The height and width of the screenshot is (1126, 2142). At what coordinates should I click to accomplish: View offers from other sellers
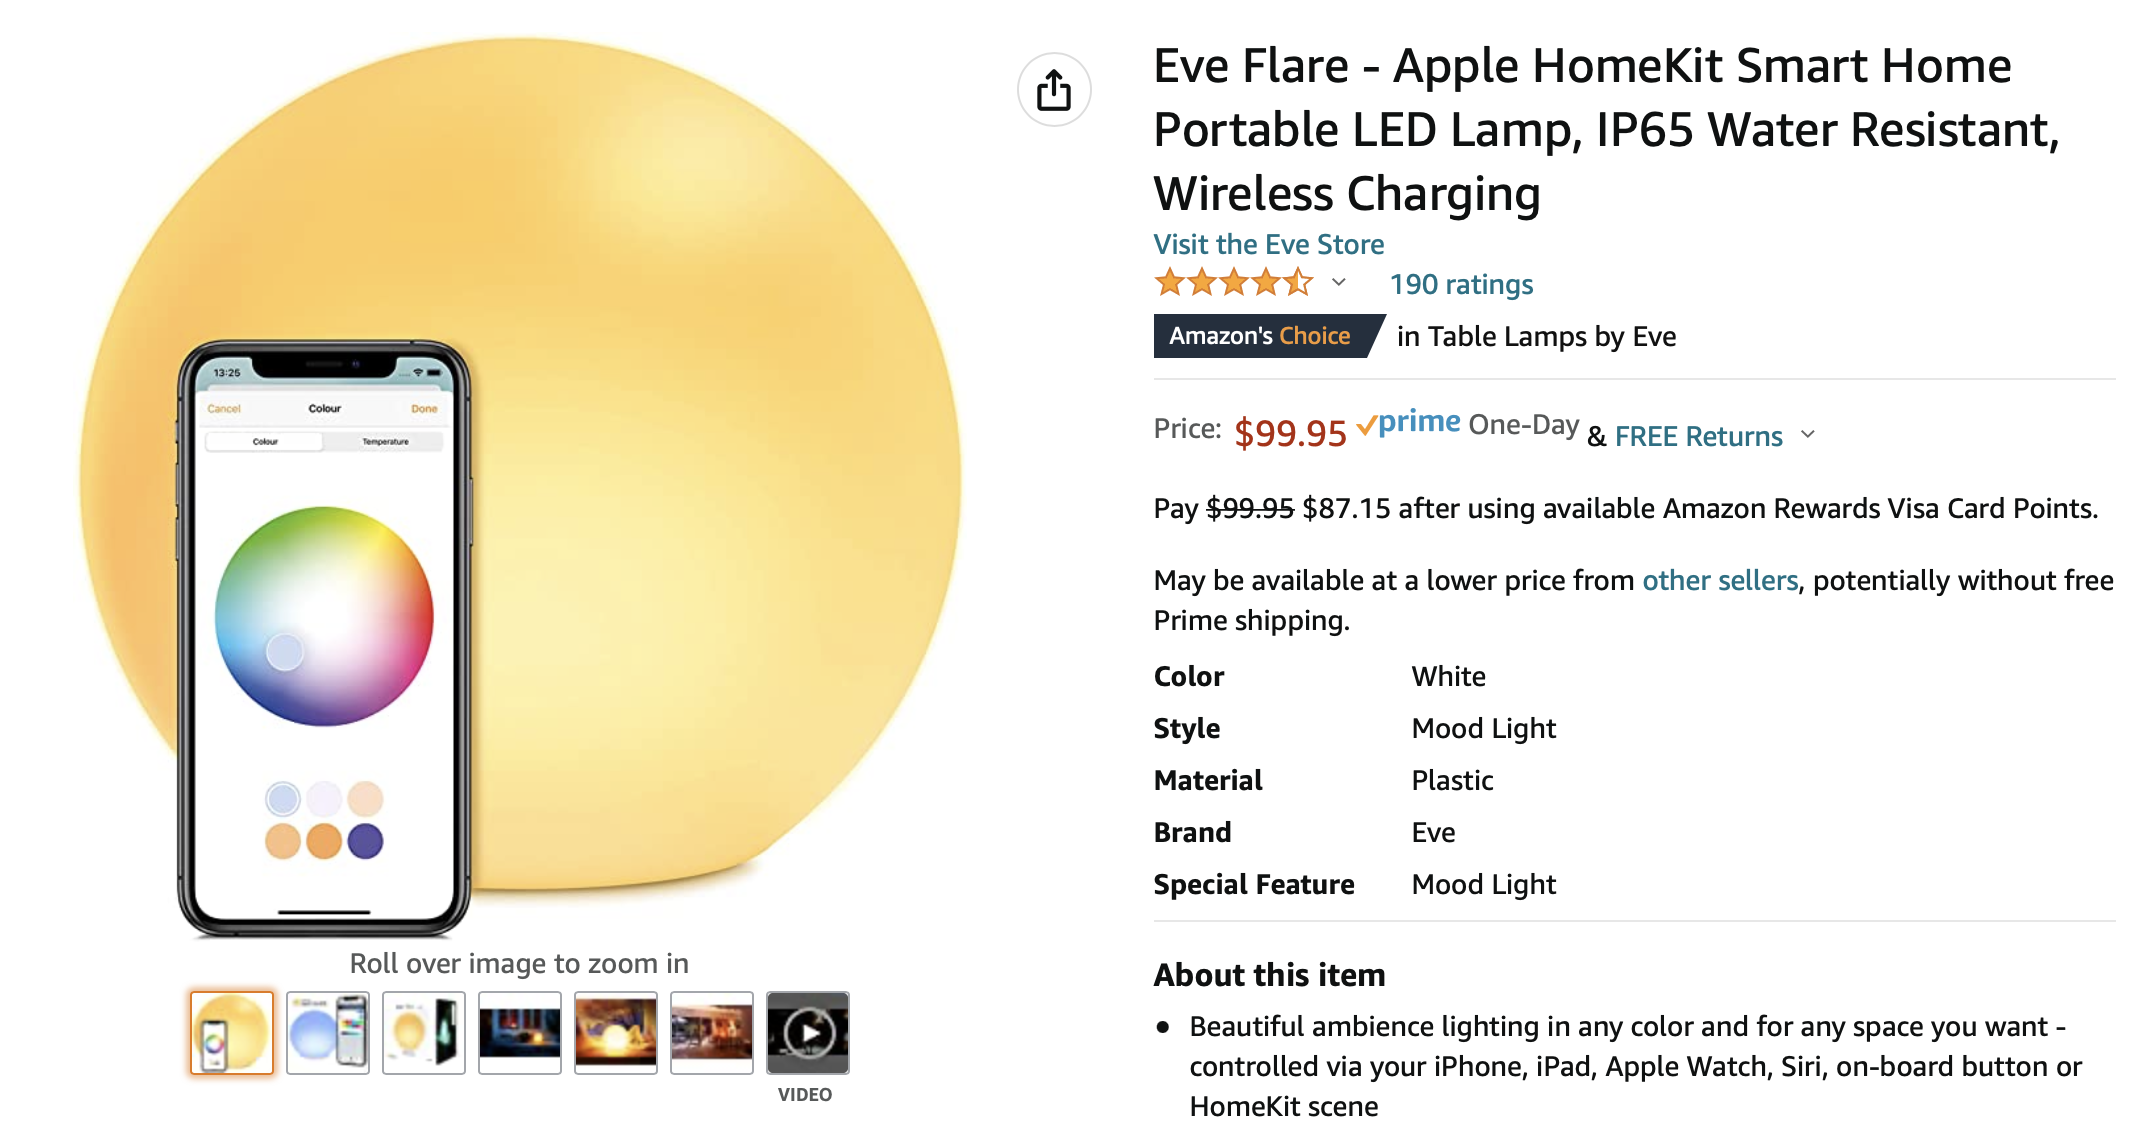click(1720, 580)
